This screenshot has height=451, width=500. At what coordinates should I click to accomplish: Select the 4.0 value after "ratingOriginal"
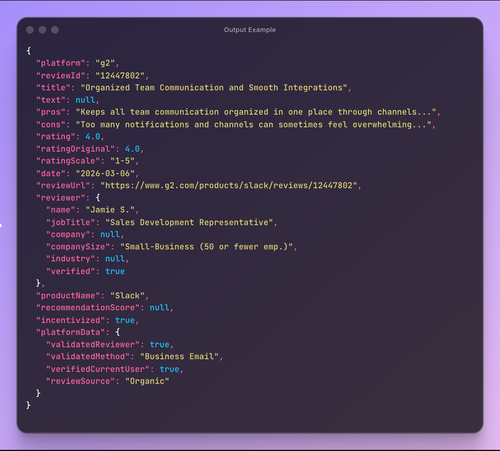132,149
